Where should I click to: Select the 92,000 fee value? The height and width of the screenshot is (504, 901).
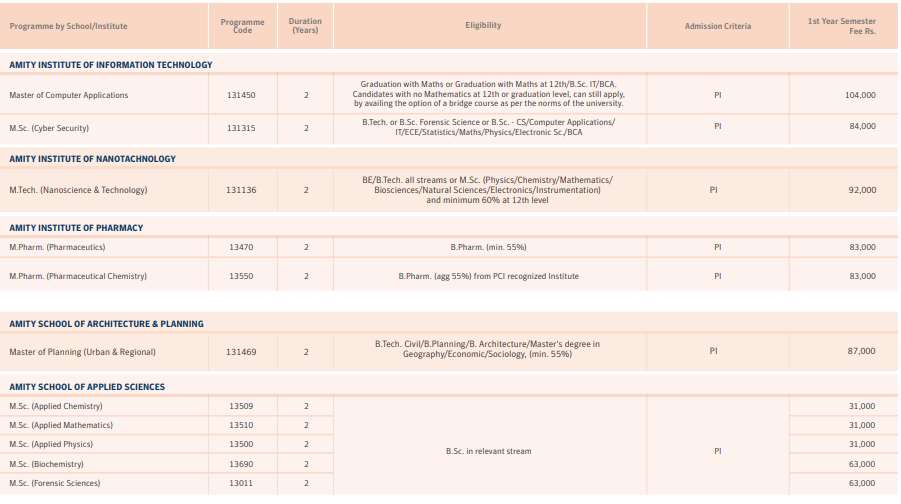point(863,190)
